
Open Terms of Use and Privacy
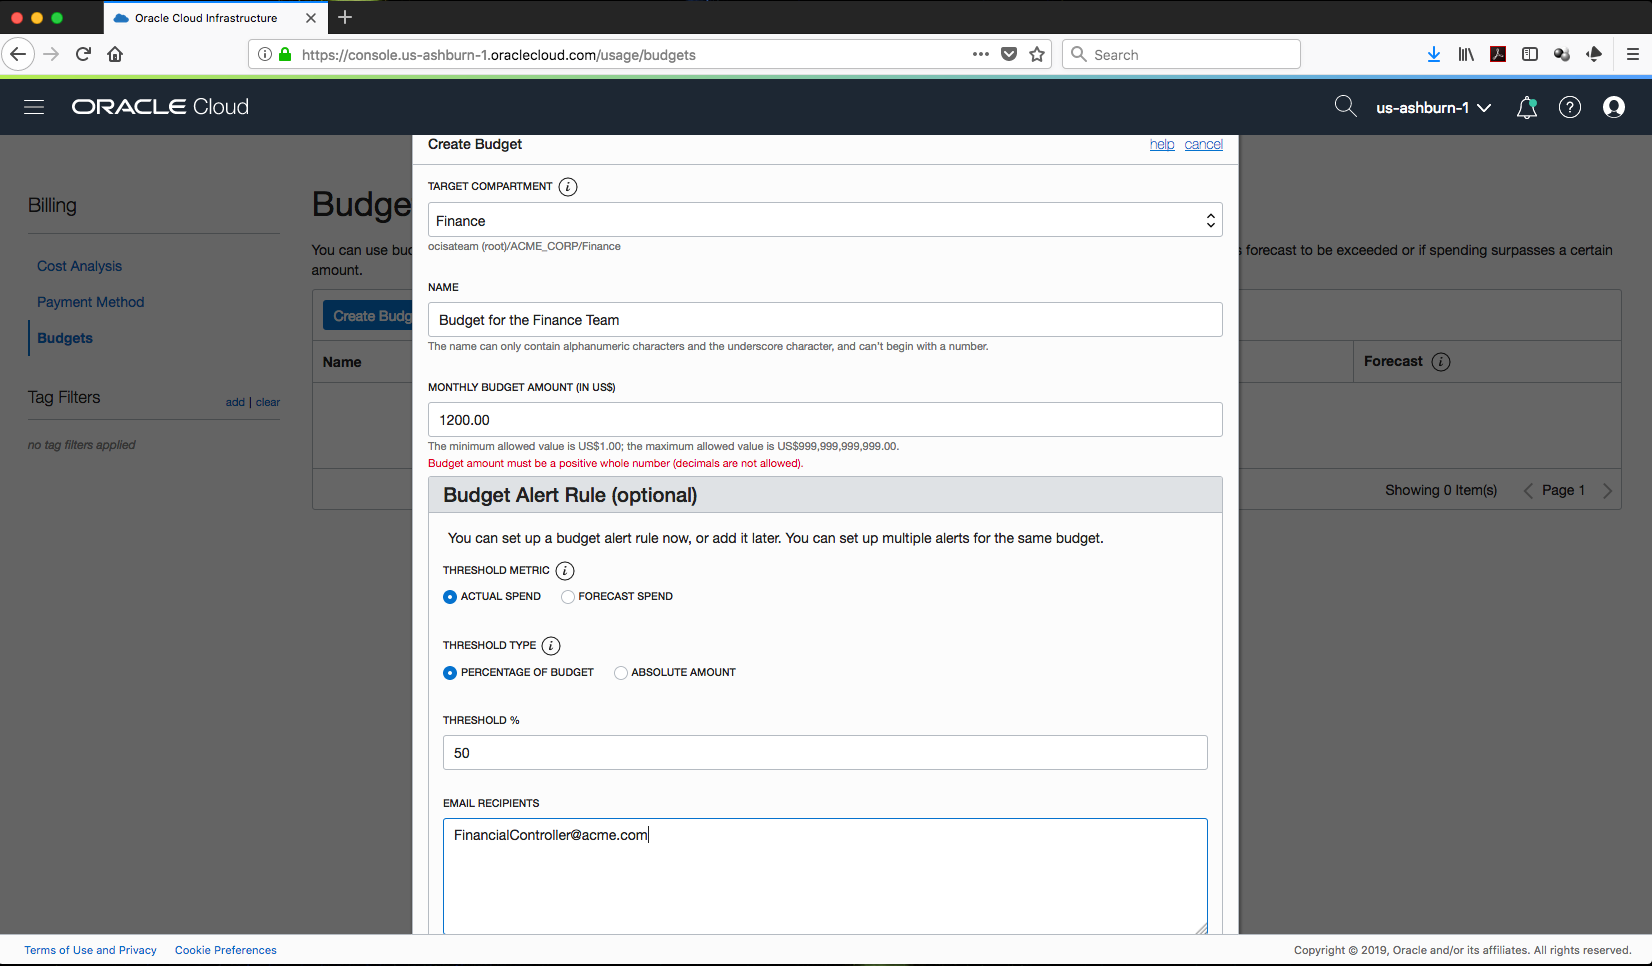tap(91, 950)
